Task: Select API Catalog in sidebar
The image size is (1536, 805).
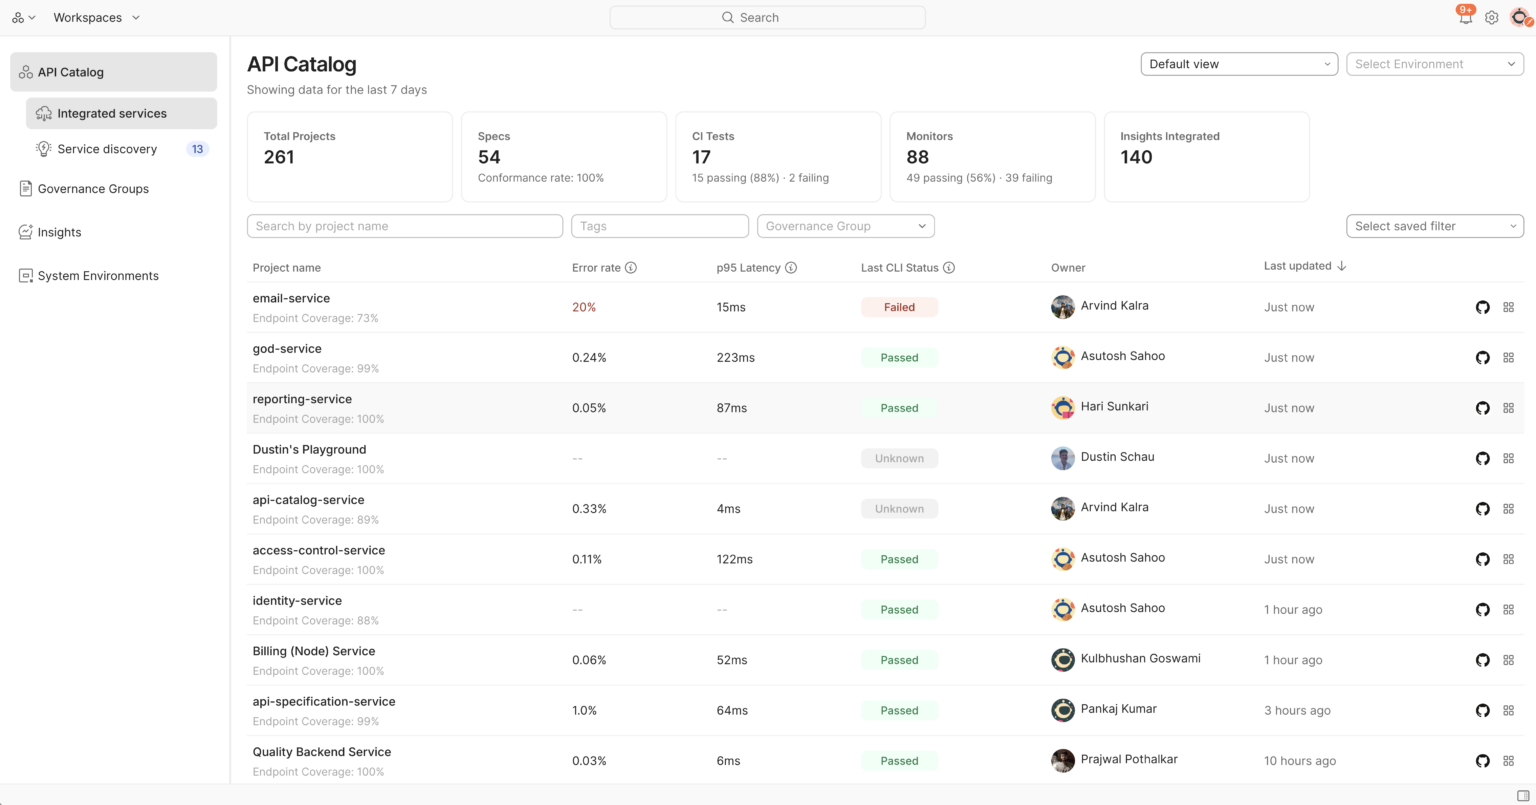Action: coord(113,72)
